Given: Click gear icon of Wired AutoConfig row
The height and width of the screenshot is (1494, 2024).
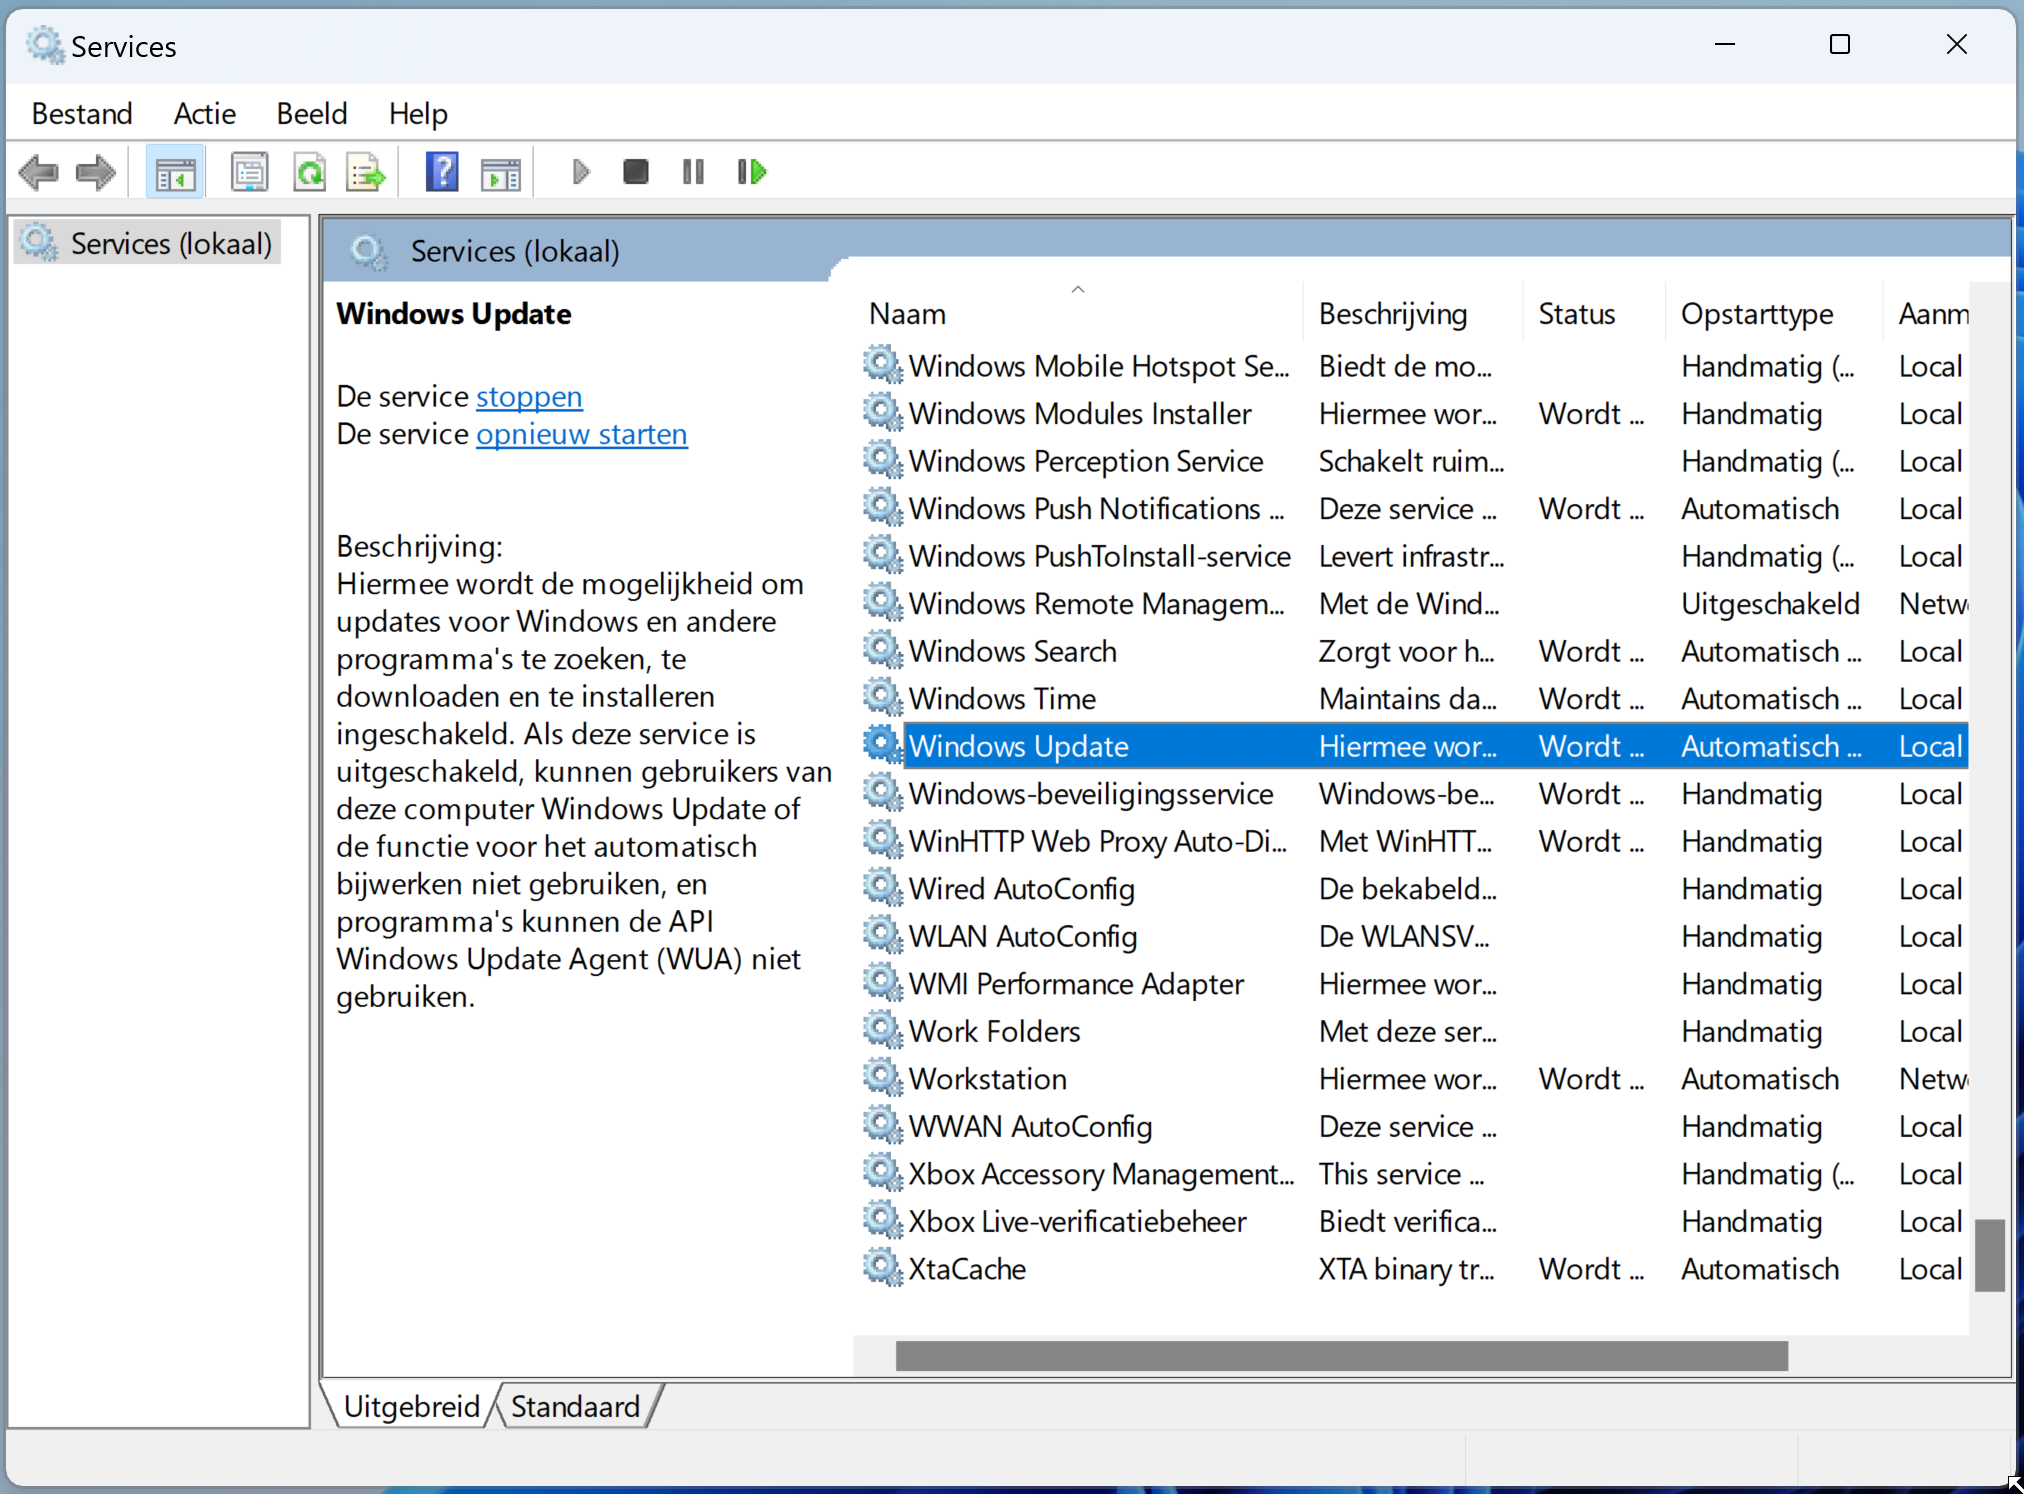Looking at the screenshot, I should pyautogui.click(x=883, y=888).
